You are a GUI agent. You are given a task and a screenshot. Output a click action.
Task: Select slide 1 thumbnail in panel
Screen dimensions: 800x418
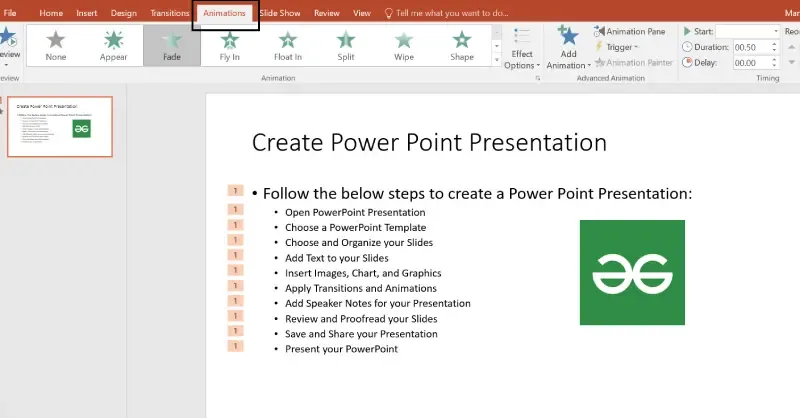60,127
